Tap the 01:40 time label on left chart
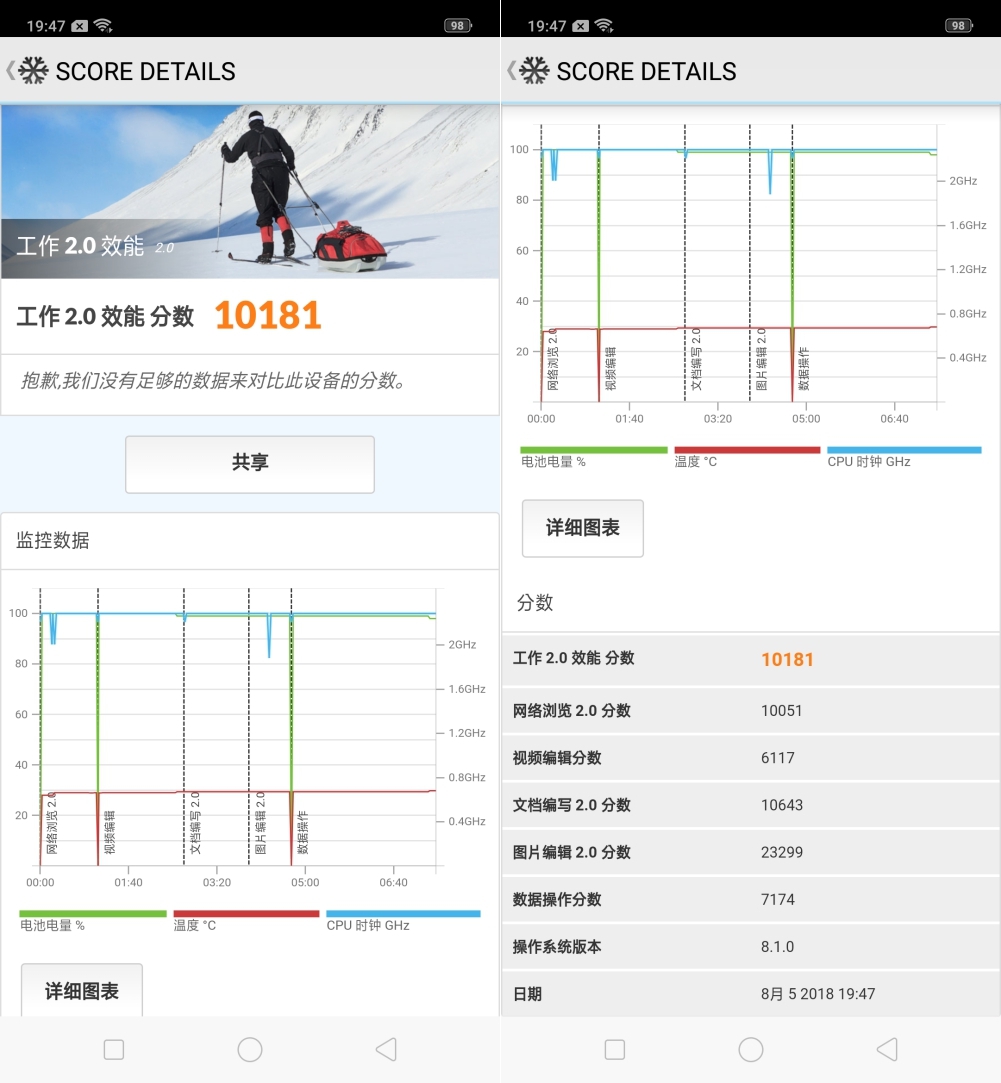This screenshot has width=1001, height=1083. click(x=128, y=883)
